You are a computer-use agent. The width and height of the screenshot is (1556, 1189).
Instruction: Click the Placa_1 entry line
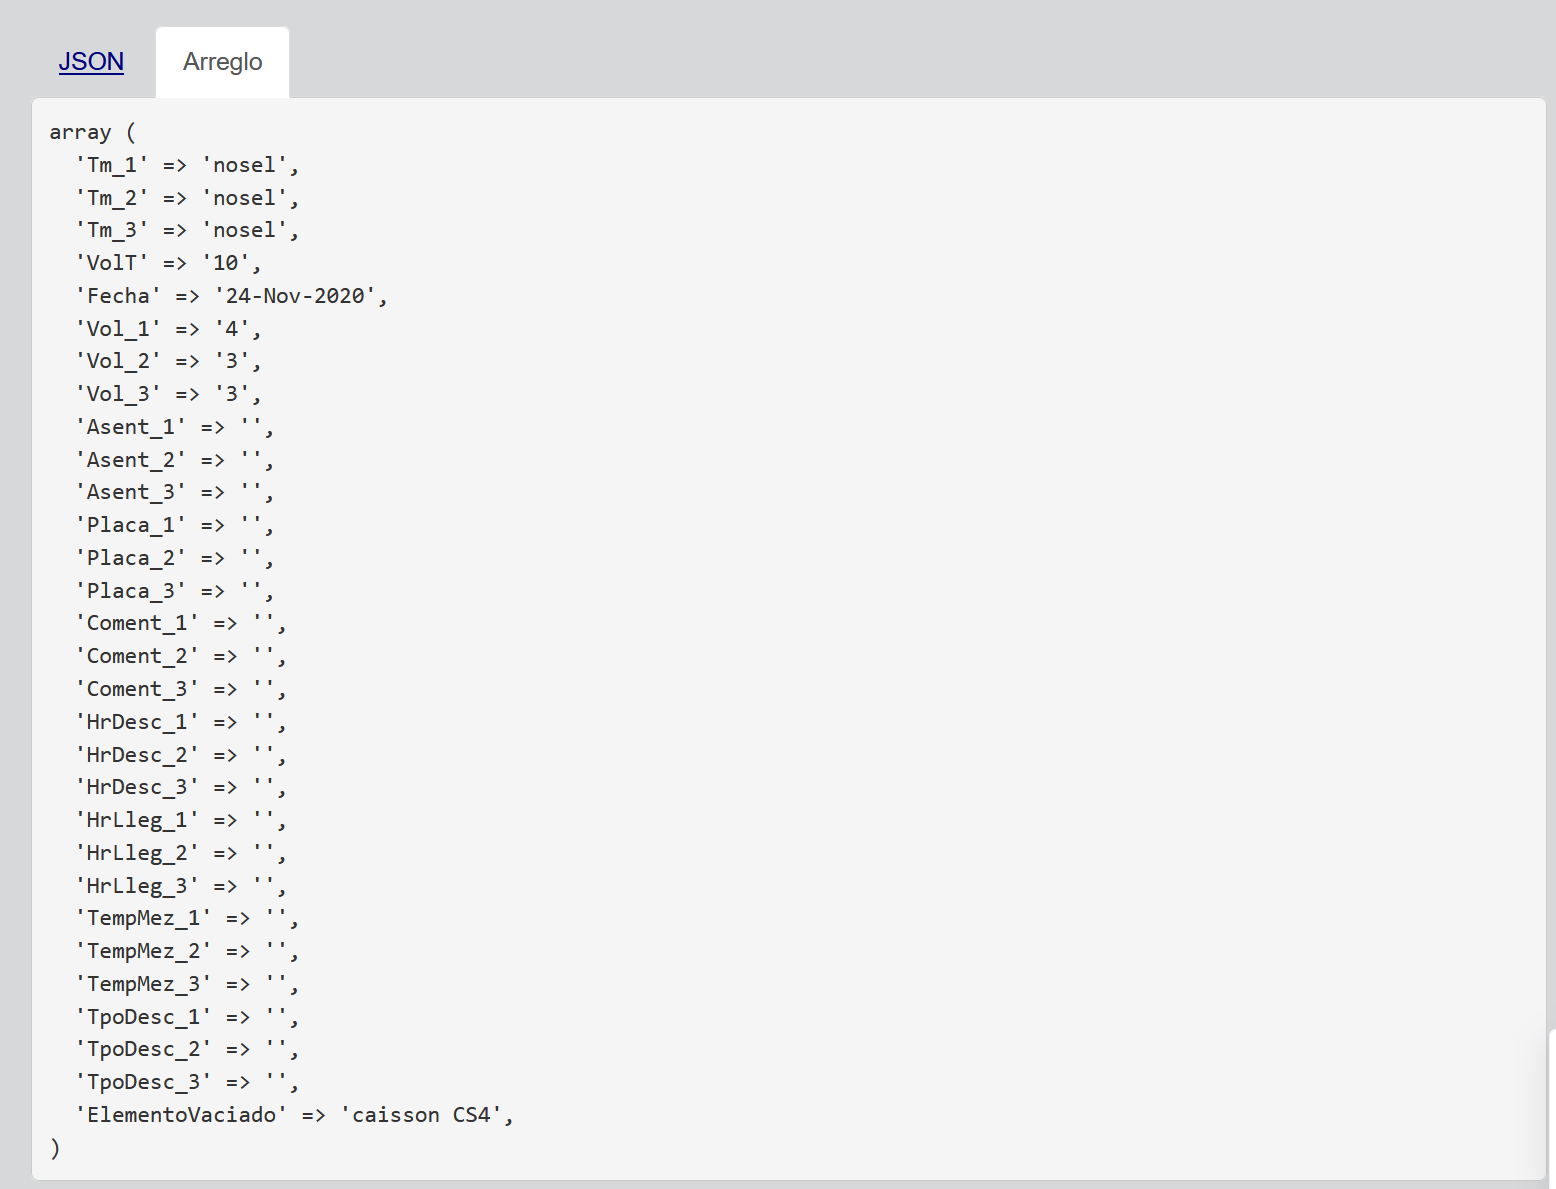174,525
